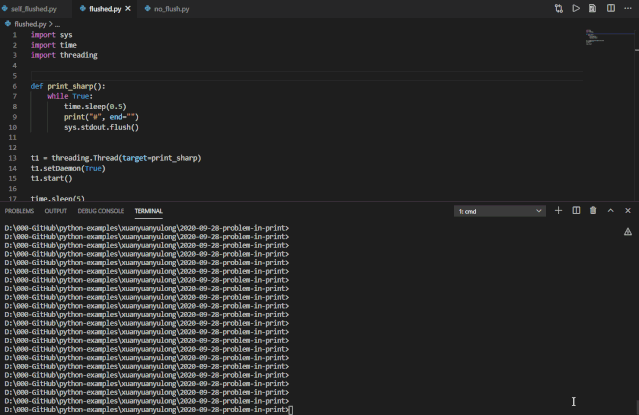
Task: Maximize the panel with the up chevron
Action: coord(611,211)
